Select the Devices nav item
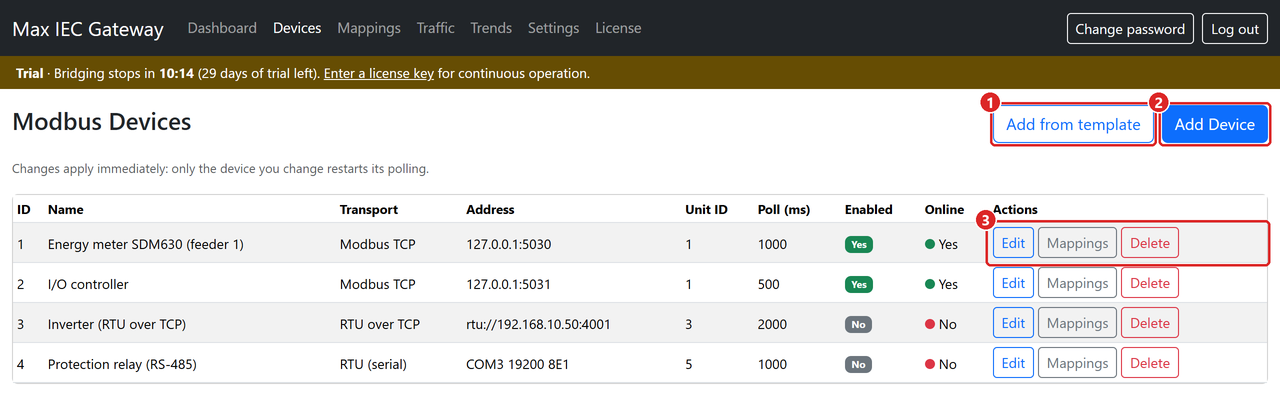1280x400 pixels. point(297,28)
